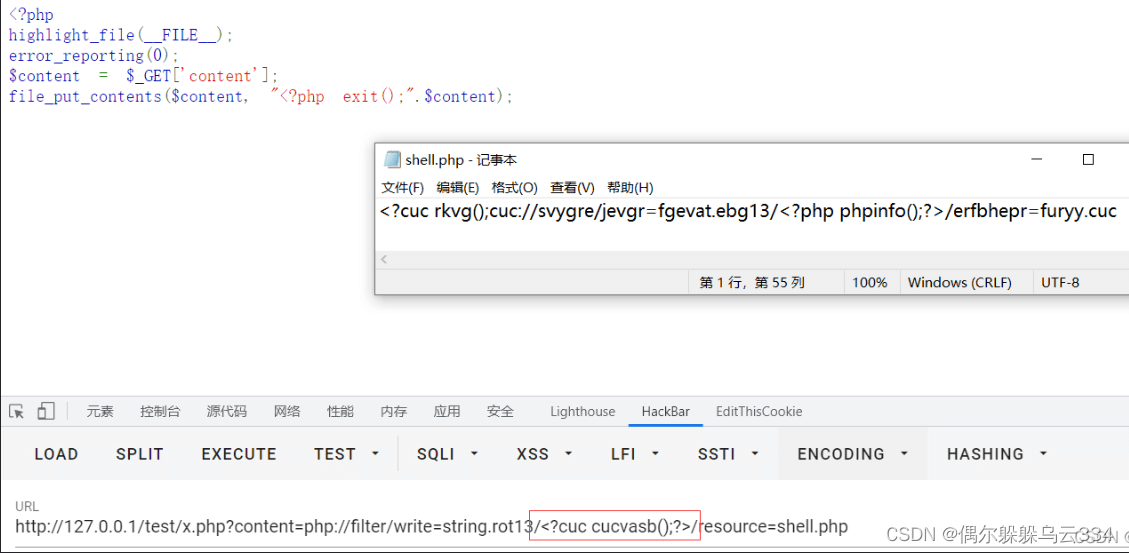Click Notepad horizontal scrollbar left arrow

coord(384,259)
